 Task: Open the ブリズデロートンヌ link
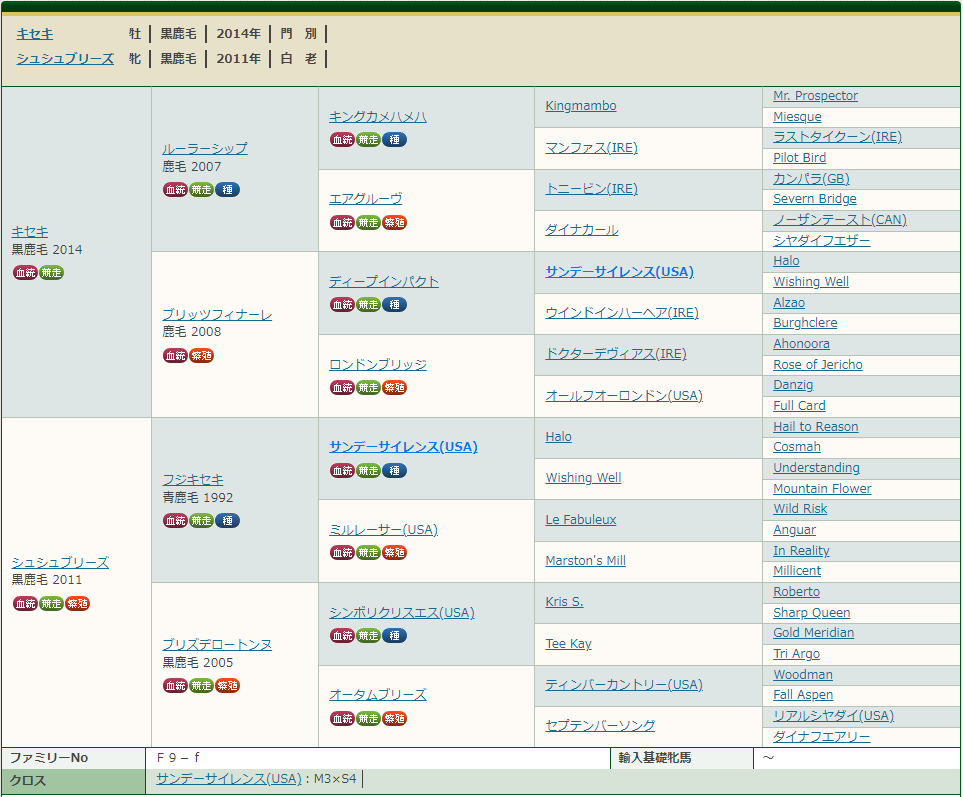point(217,645)
